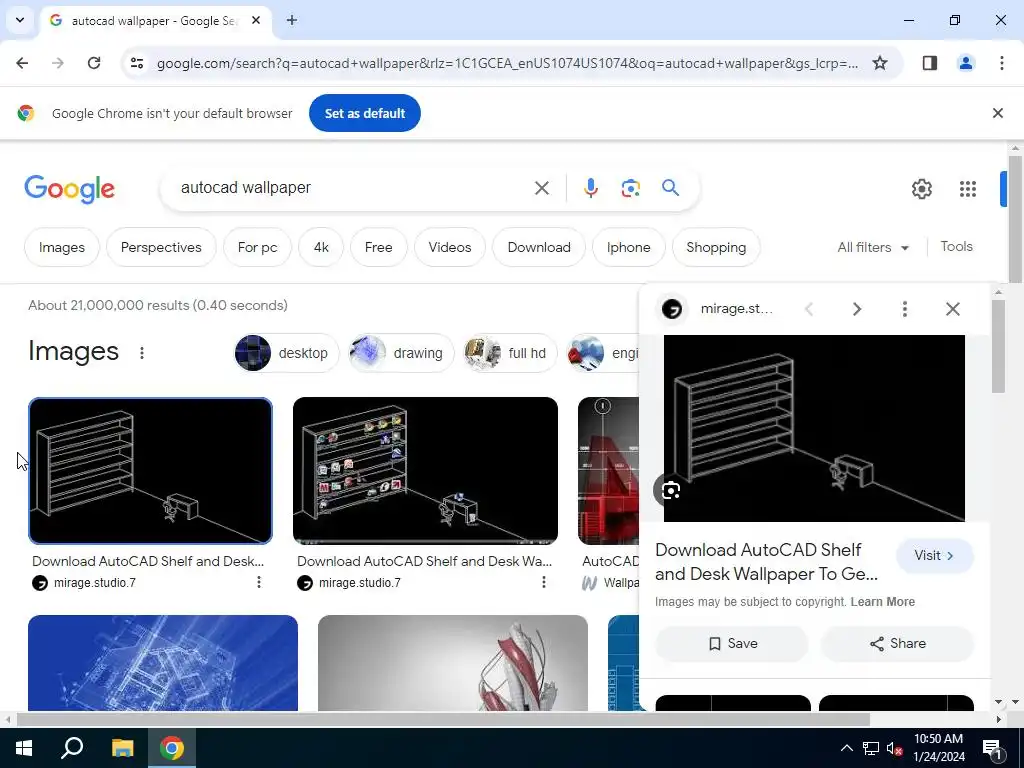Go back to previous page in Chrome

[22, 63]
